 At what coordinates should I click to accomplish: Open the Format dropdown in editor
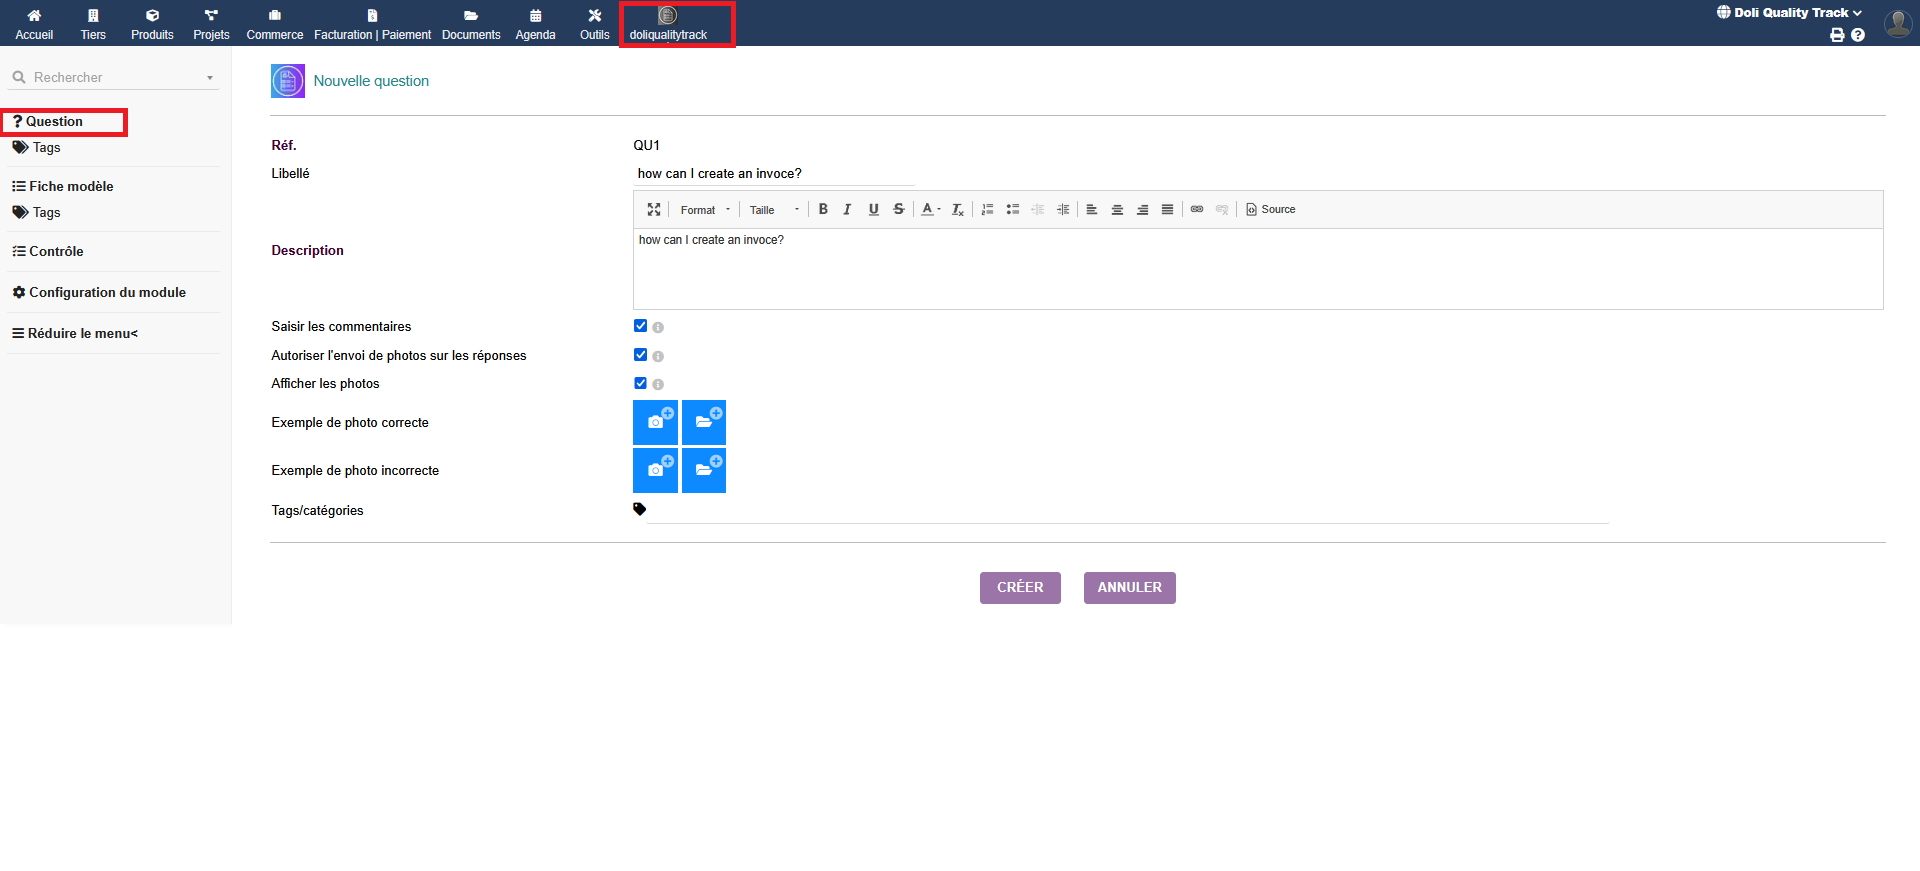pos(705,210)
